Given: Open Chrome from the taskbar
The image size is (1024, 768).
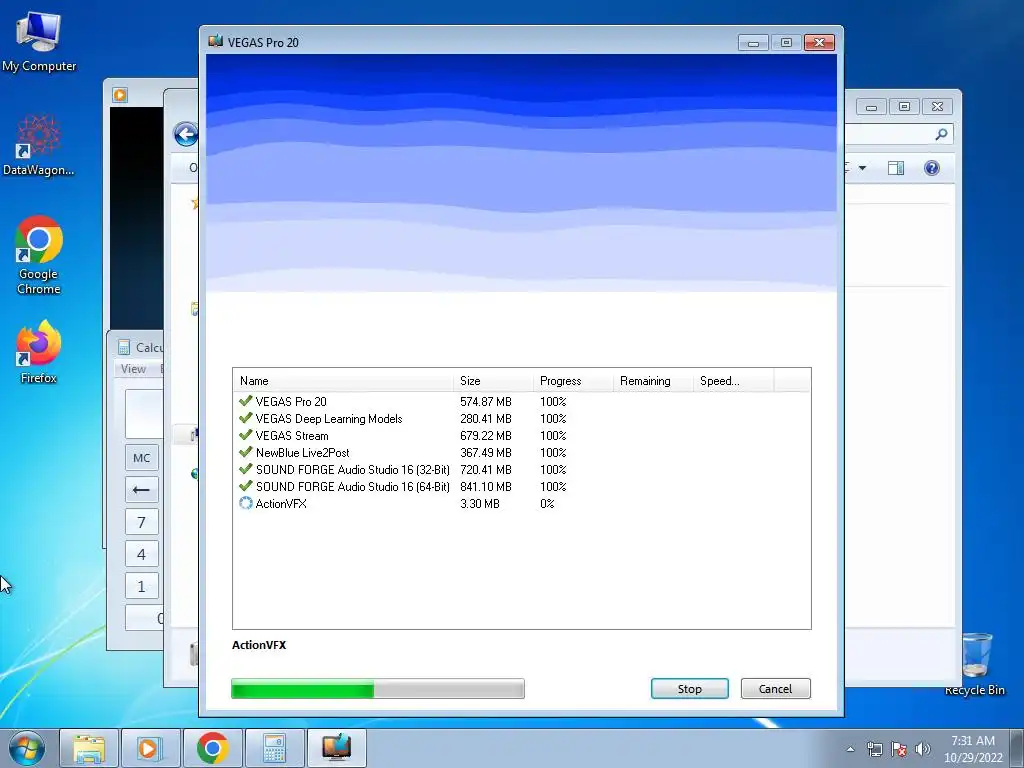Looking at the screenshot, I should [x=212, y=748].
